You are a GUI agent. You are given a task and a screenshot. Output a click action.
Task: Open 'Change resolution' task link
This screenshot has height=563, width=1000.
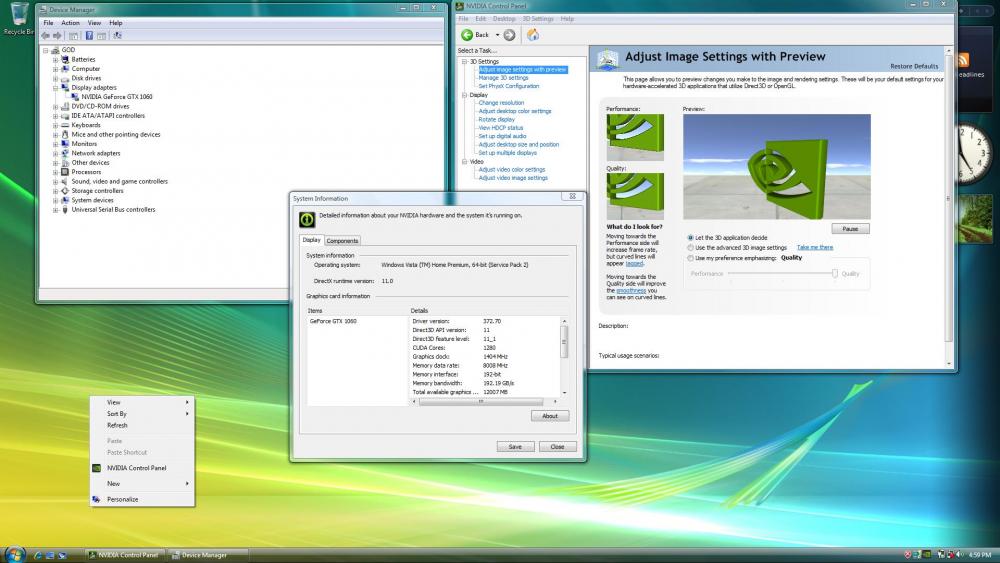point(501,103)
